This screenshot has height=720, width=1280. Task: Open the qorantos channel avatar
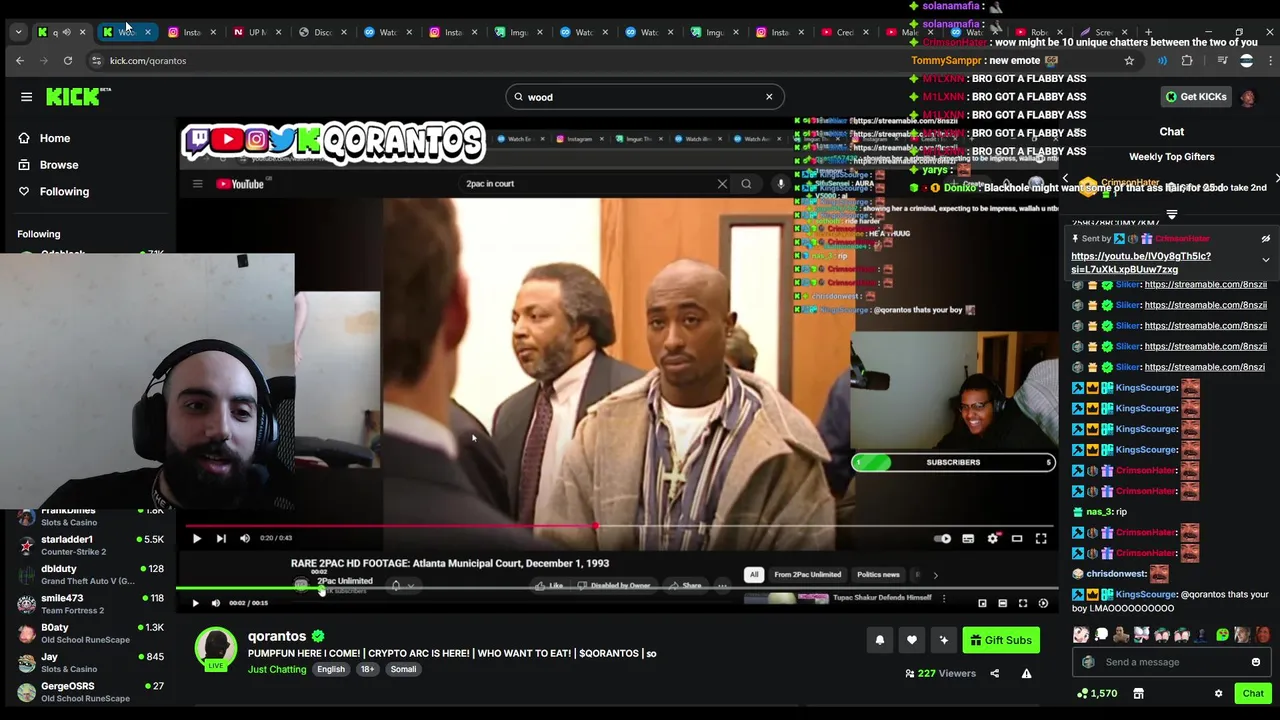point(215,648)
